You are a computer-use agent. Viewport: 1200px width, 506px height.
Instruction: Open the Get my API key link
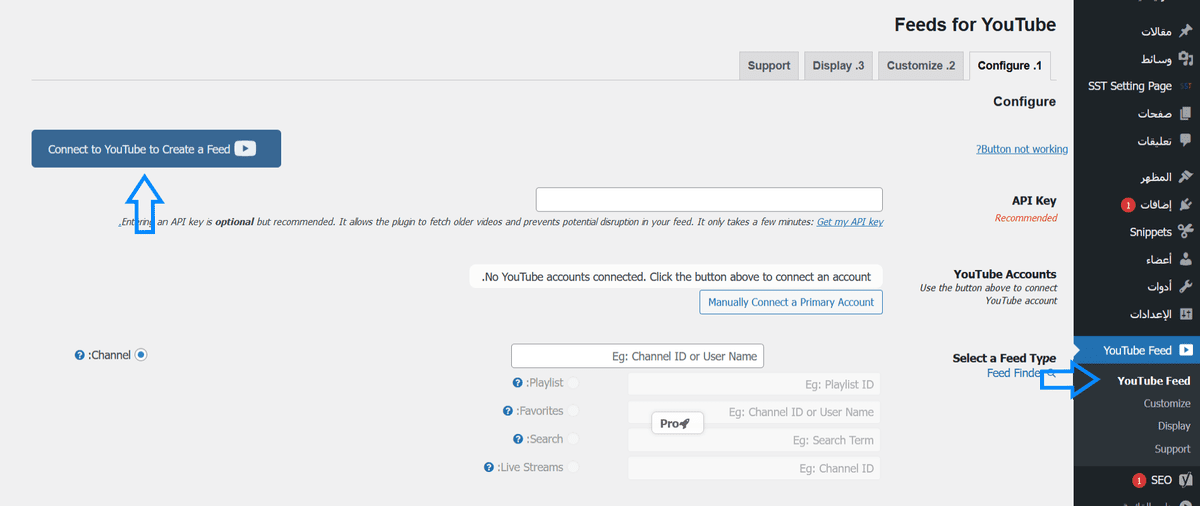[849, 222]
